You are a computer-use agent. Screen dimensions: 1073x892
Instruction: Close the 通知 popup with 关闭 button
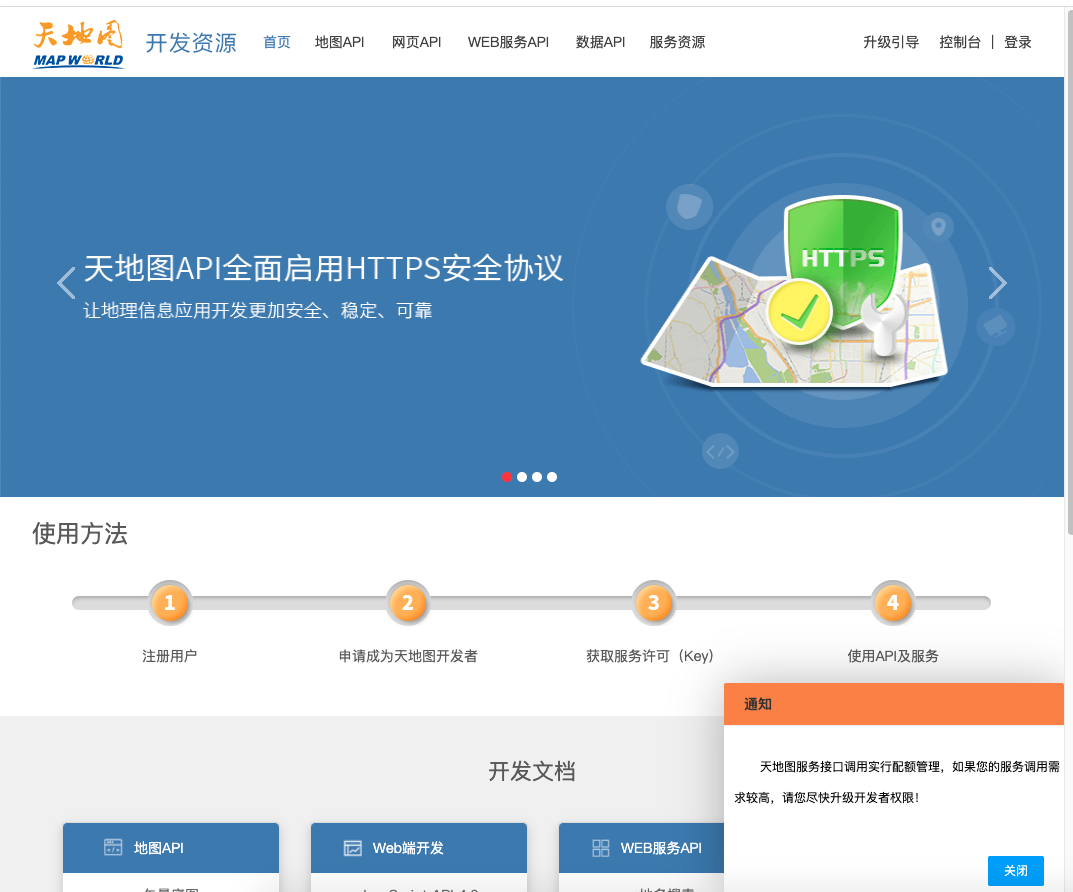tap(1015, 871)
